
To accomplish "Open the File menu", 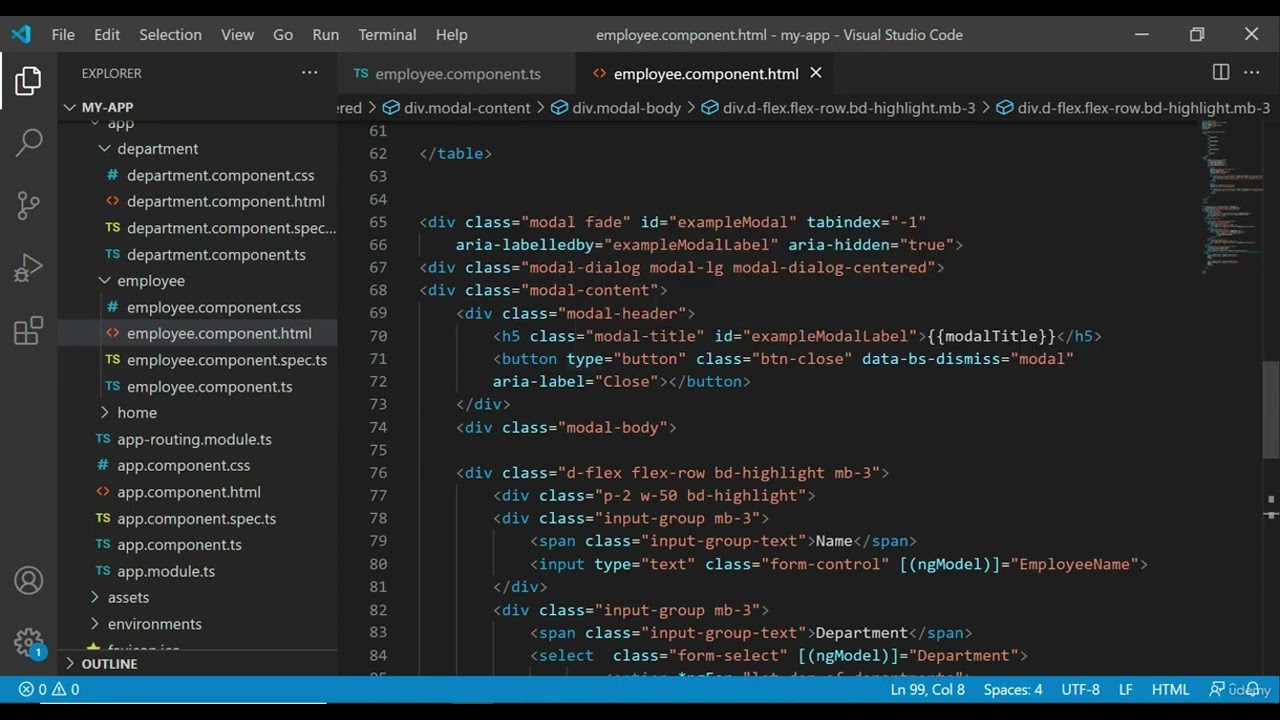I will tap(63, 34).
